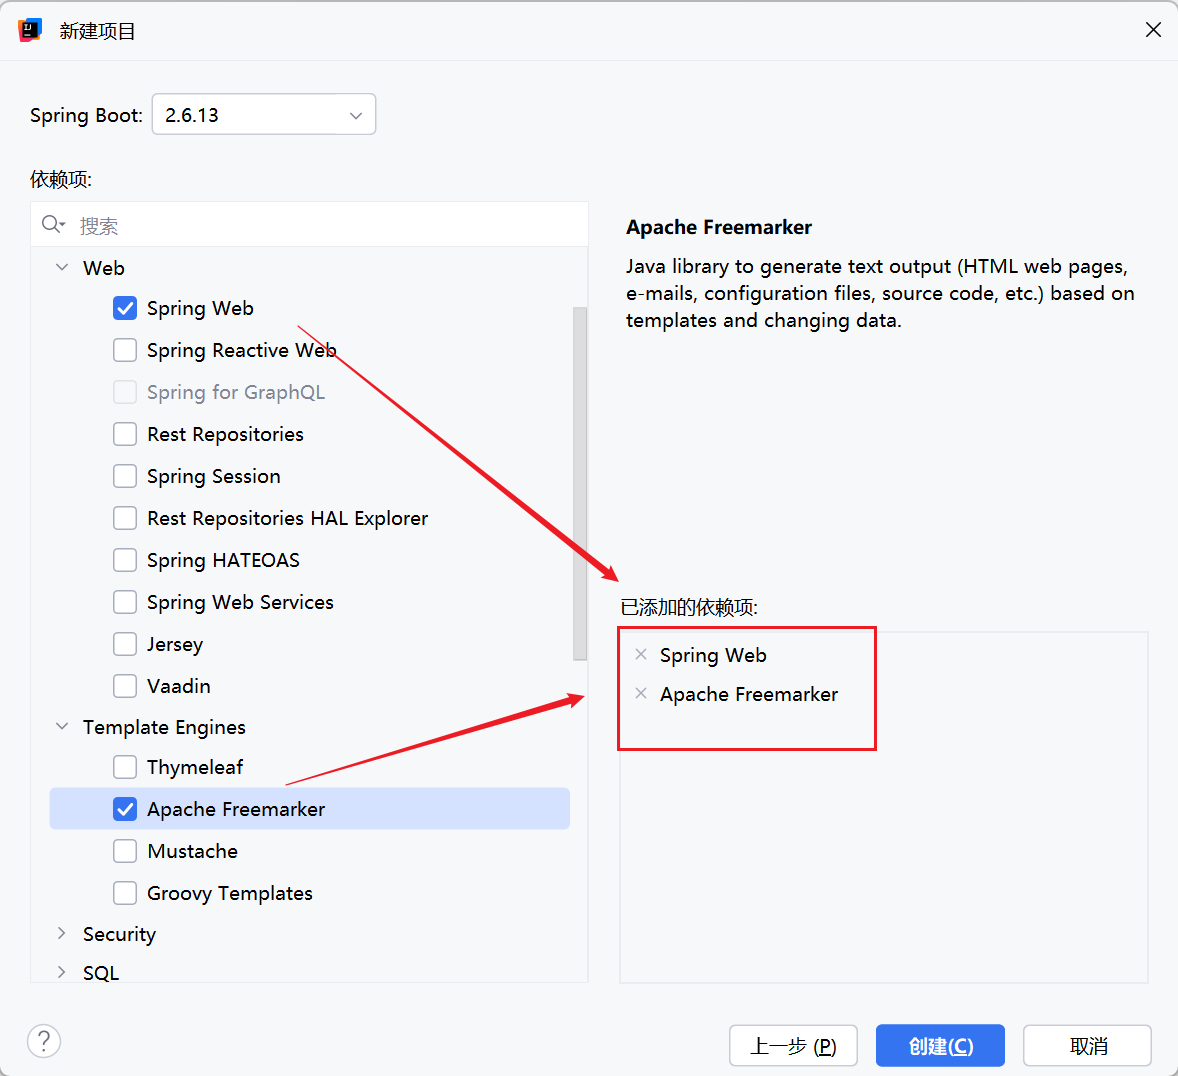Open the Spring Boot version dropdown
Image resolution: width=1178 pixels, height=1076 pixels.
coord(264,114)
